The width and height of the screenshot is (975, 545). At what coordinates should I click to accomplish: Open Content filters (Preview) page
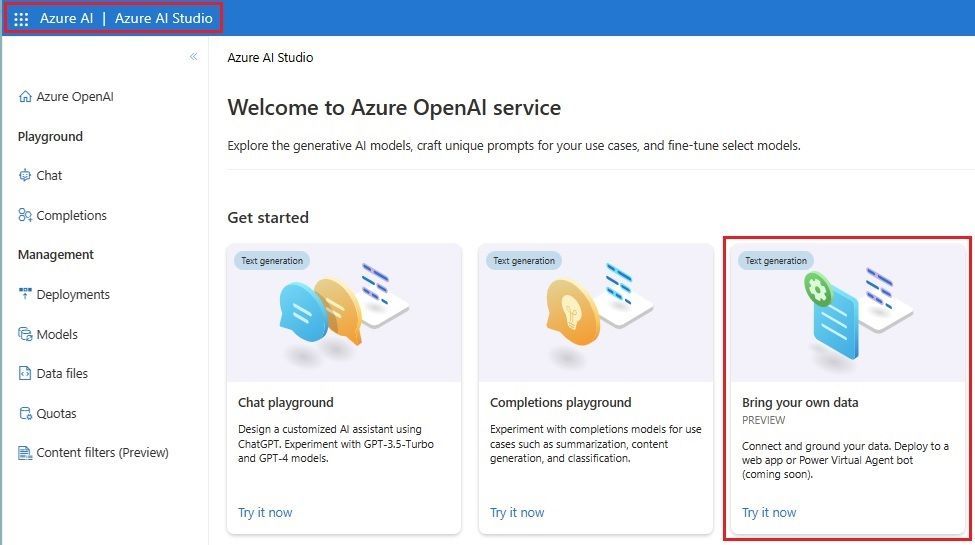tap(102, 453)
